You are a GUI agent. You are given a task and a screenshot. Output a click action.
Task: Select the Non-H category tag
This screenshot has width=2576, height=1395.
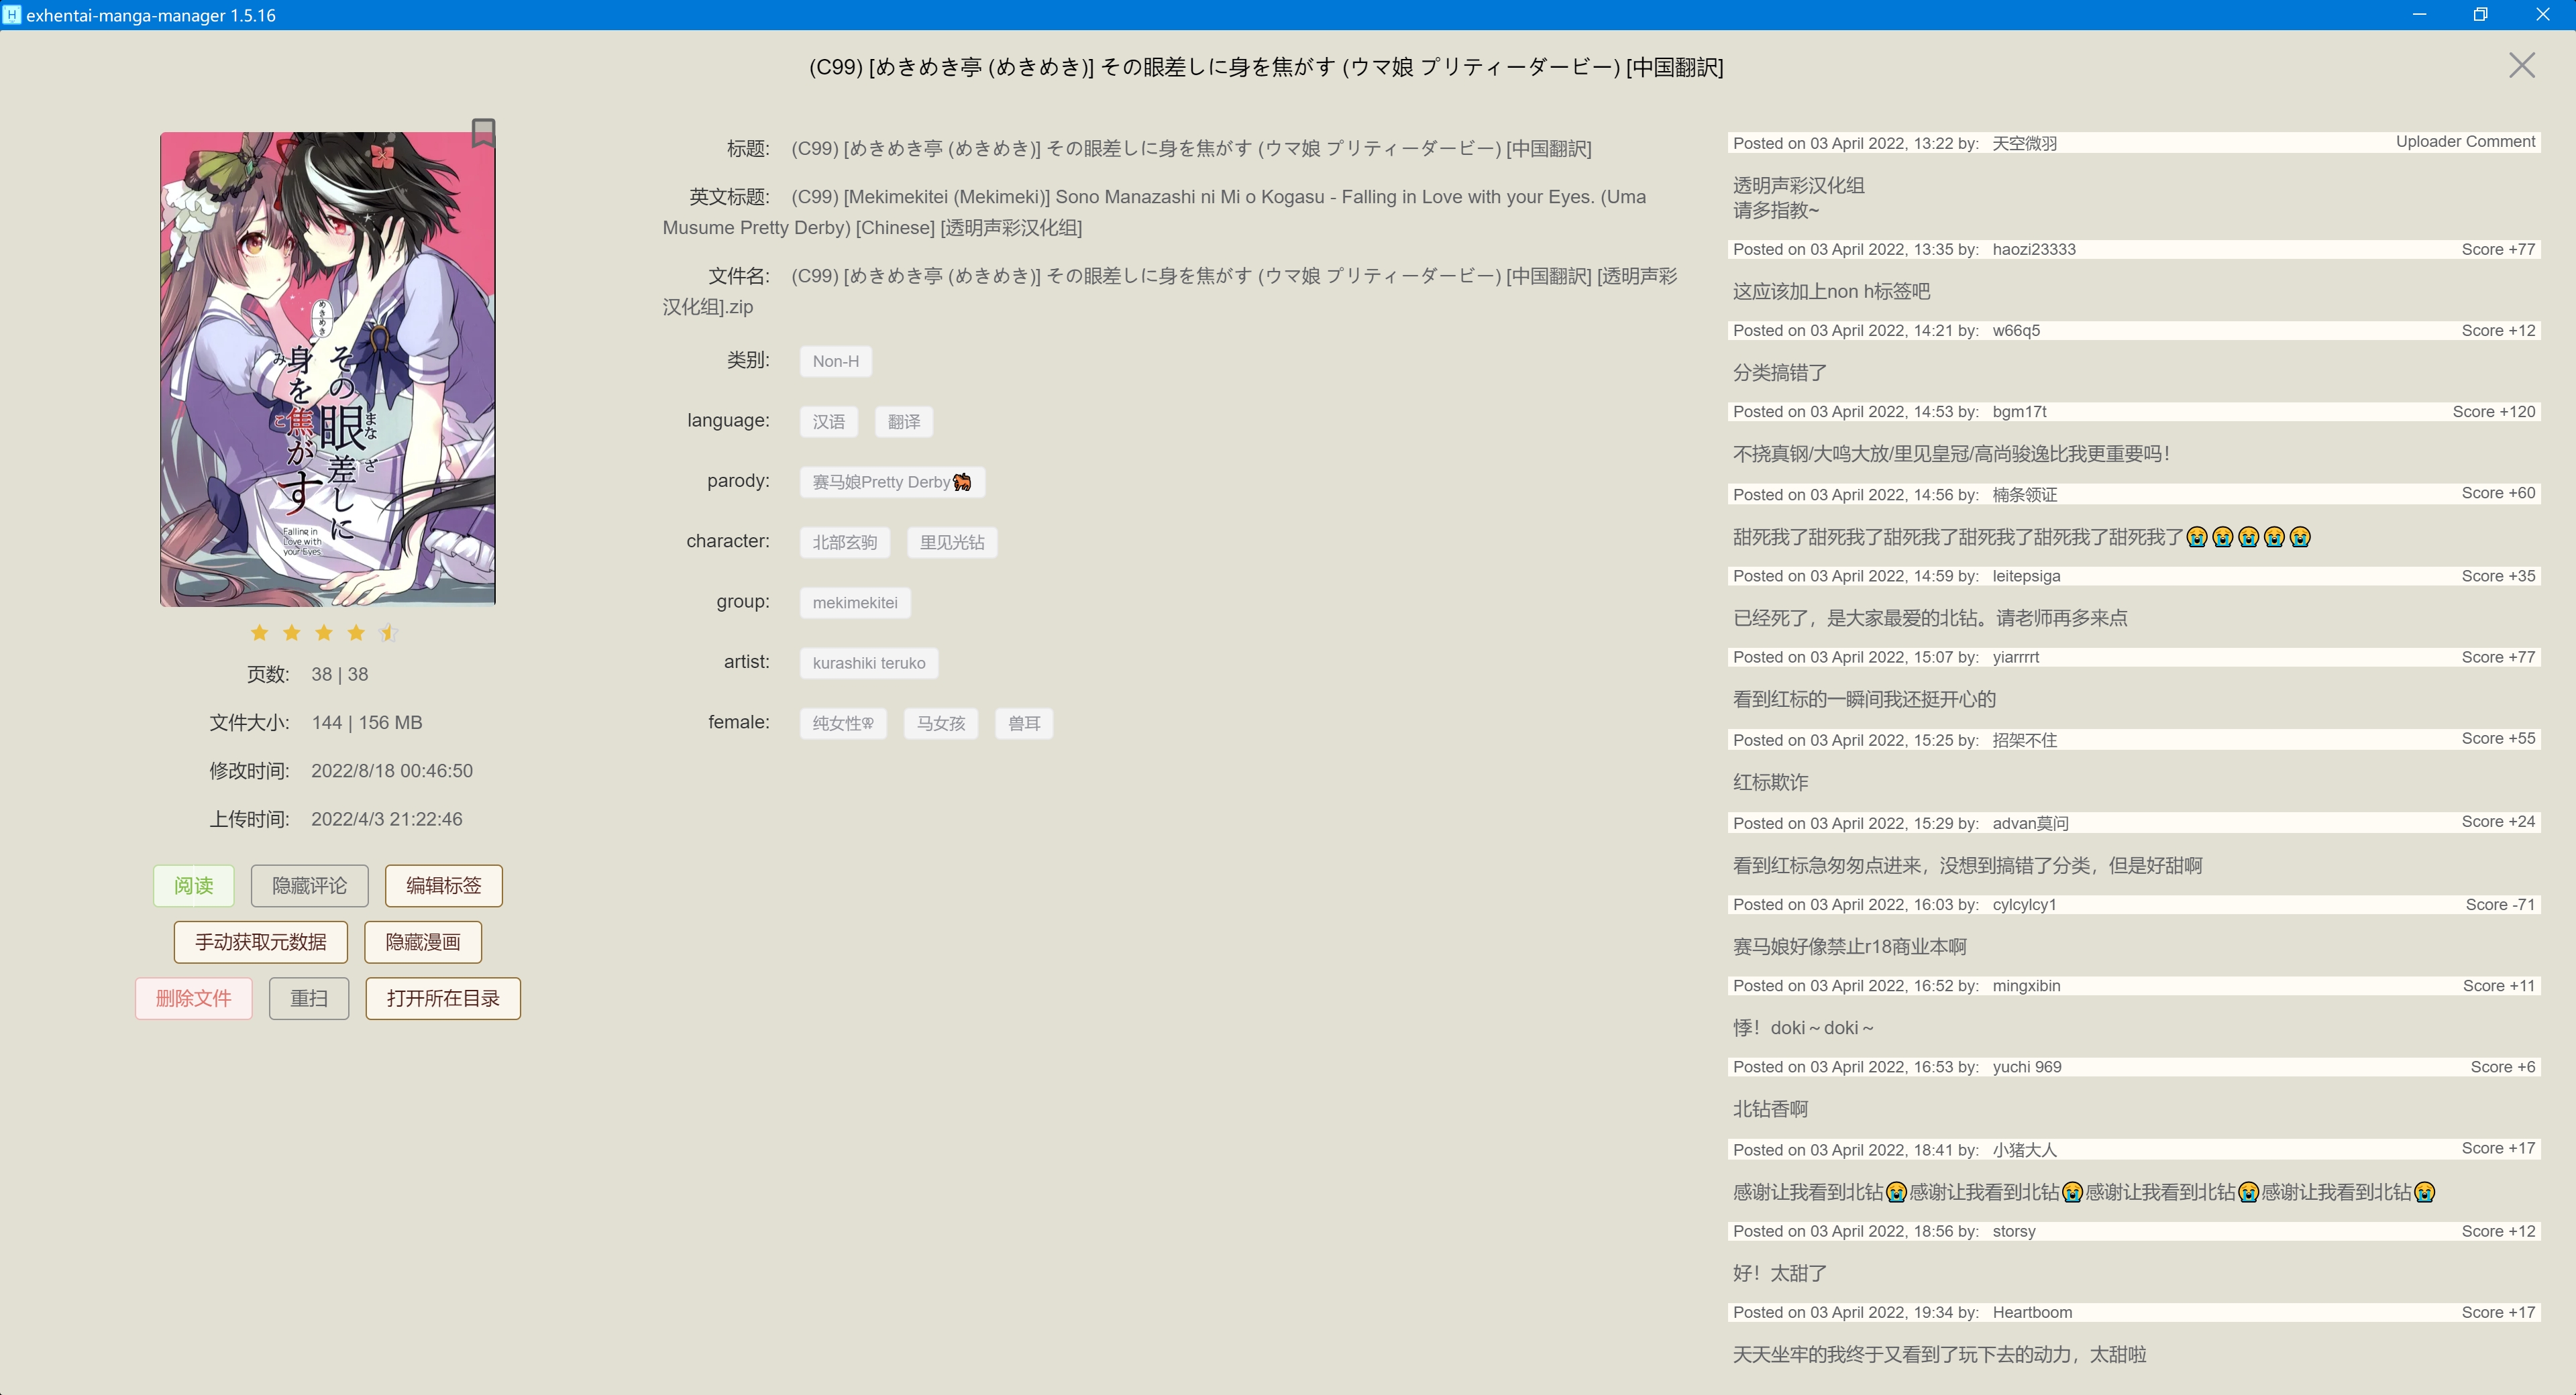(x=835, y=361)
